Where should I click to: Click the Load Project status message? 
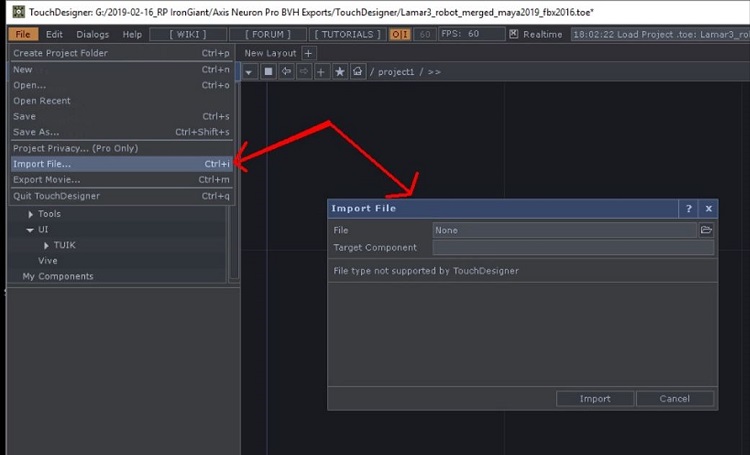coord(660,34)
